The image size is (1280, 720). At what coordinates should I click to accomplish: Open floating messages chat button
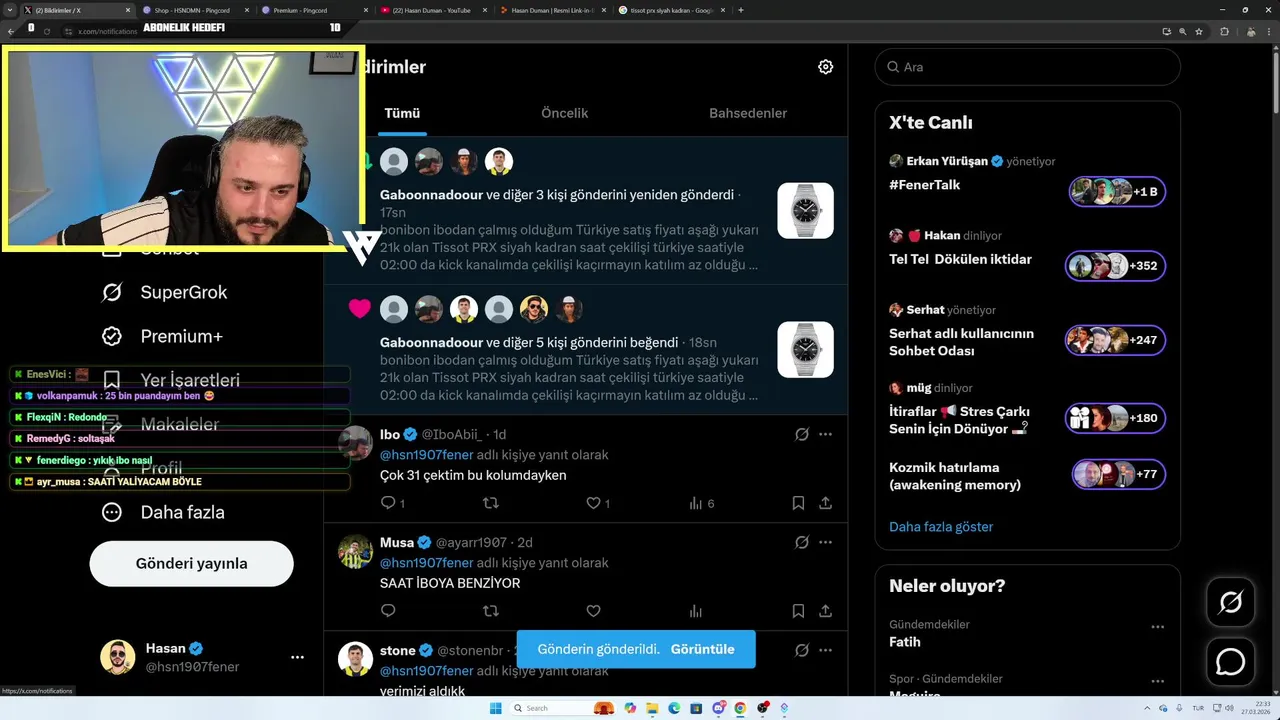(x=1230, y=662)
